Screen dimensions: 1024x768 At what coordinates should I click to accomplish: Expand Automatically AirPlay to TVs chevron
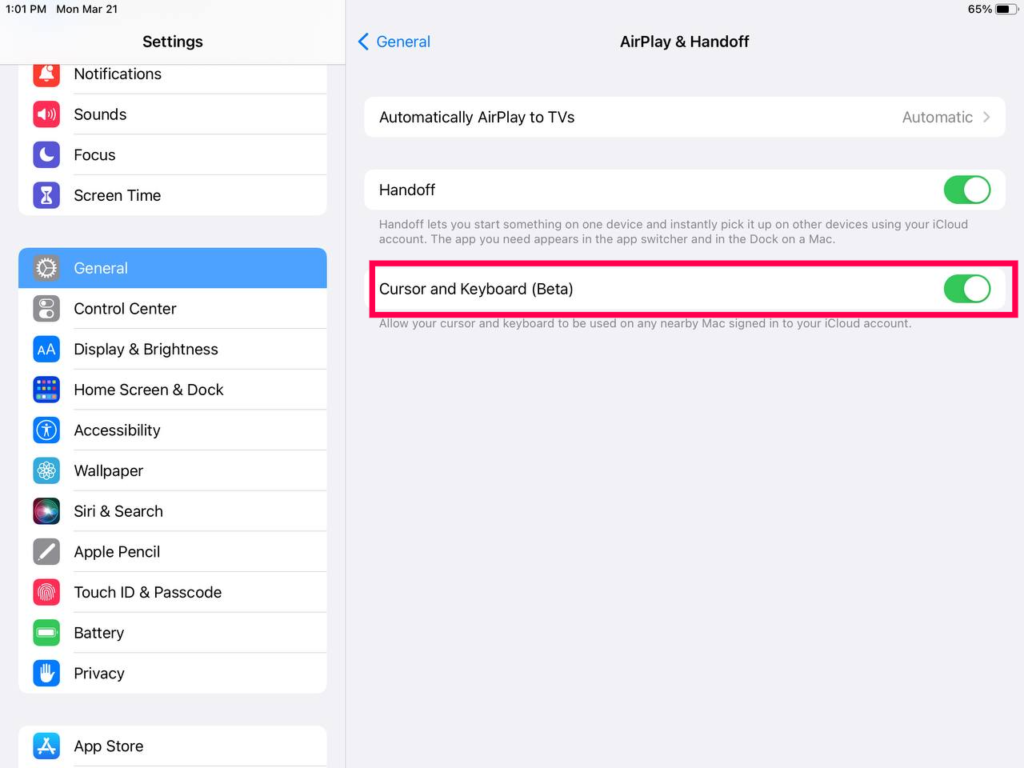987,118
